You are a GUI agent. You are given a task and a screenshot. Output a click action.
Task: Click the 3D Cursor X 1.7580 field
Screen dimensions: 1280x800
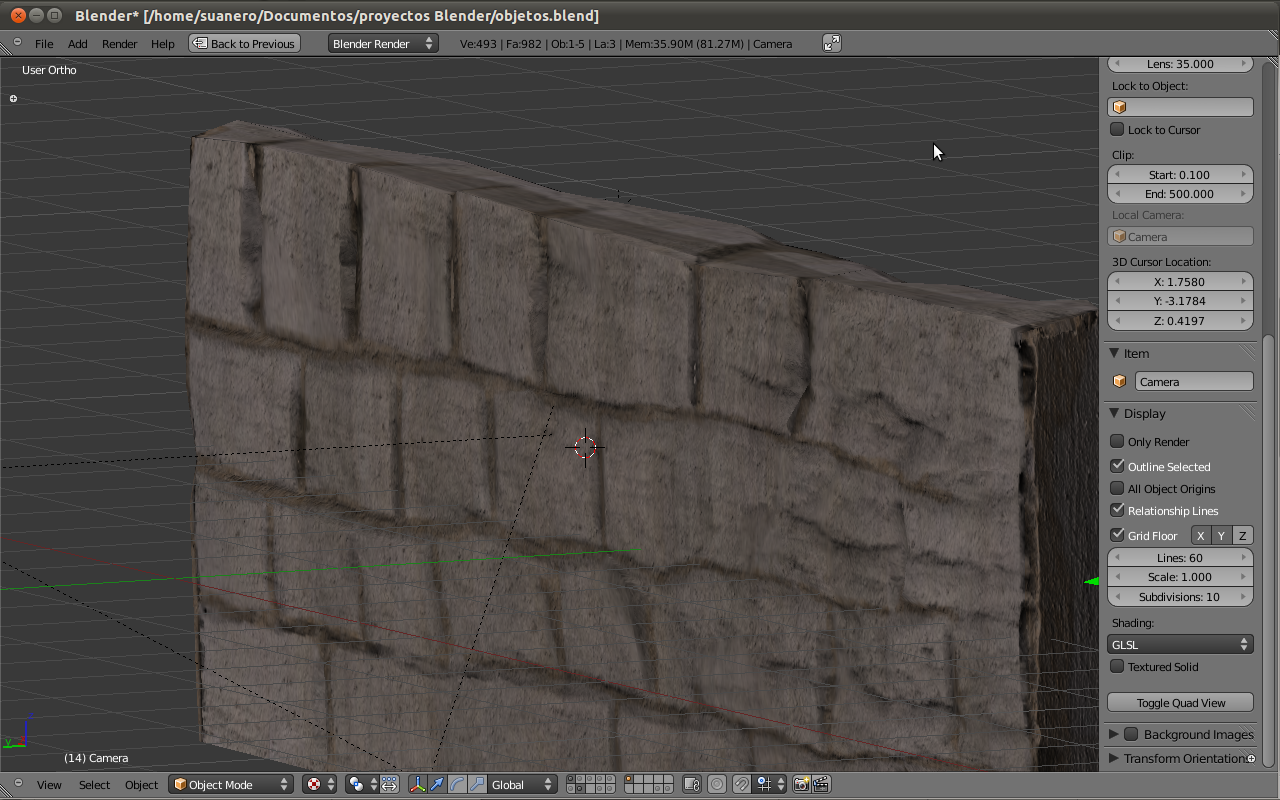[x=1180, y=281]
